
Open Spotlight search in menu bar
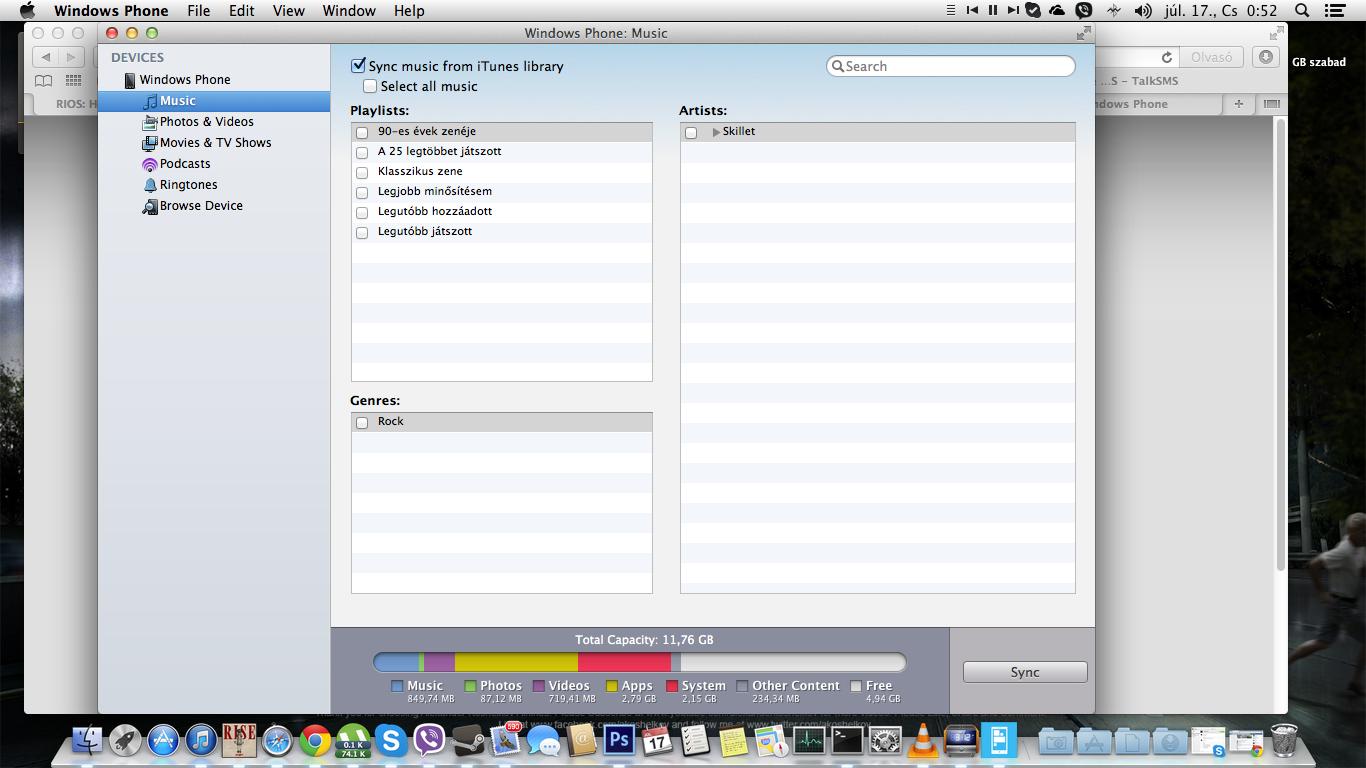coord(1302,10)
